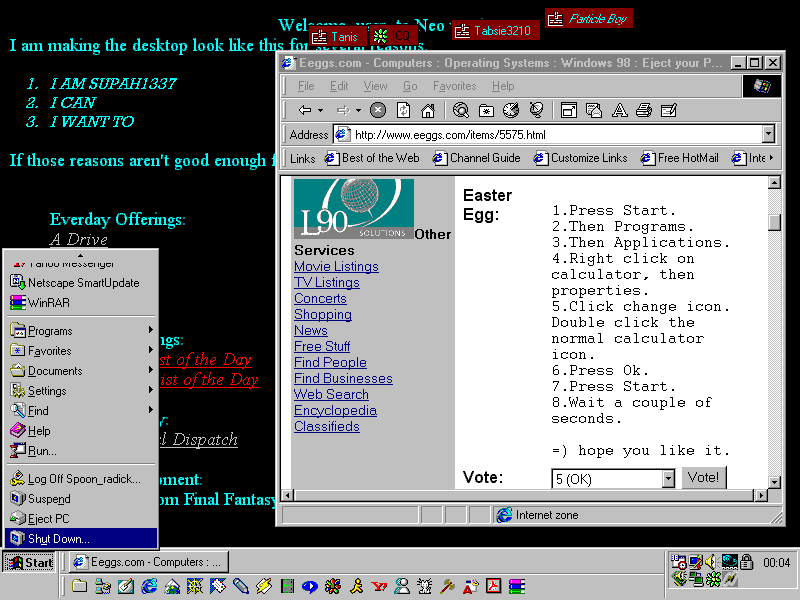The height and width of the screenshot is (600, 800).
Task: Show the History toolbar icon
Action: tap(511, 110)
